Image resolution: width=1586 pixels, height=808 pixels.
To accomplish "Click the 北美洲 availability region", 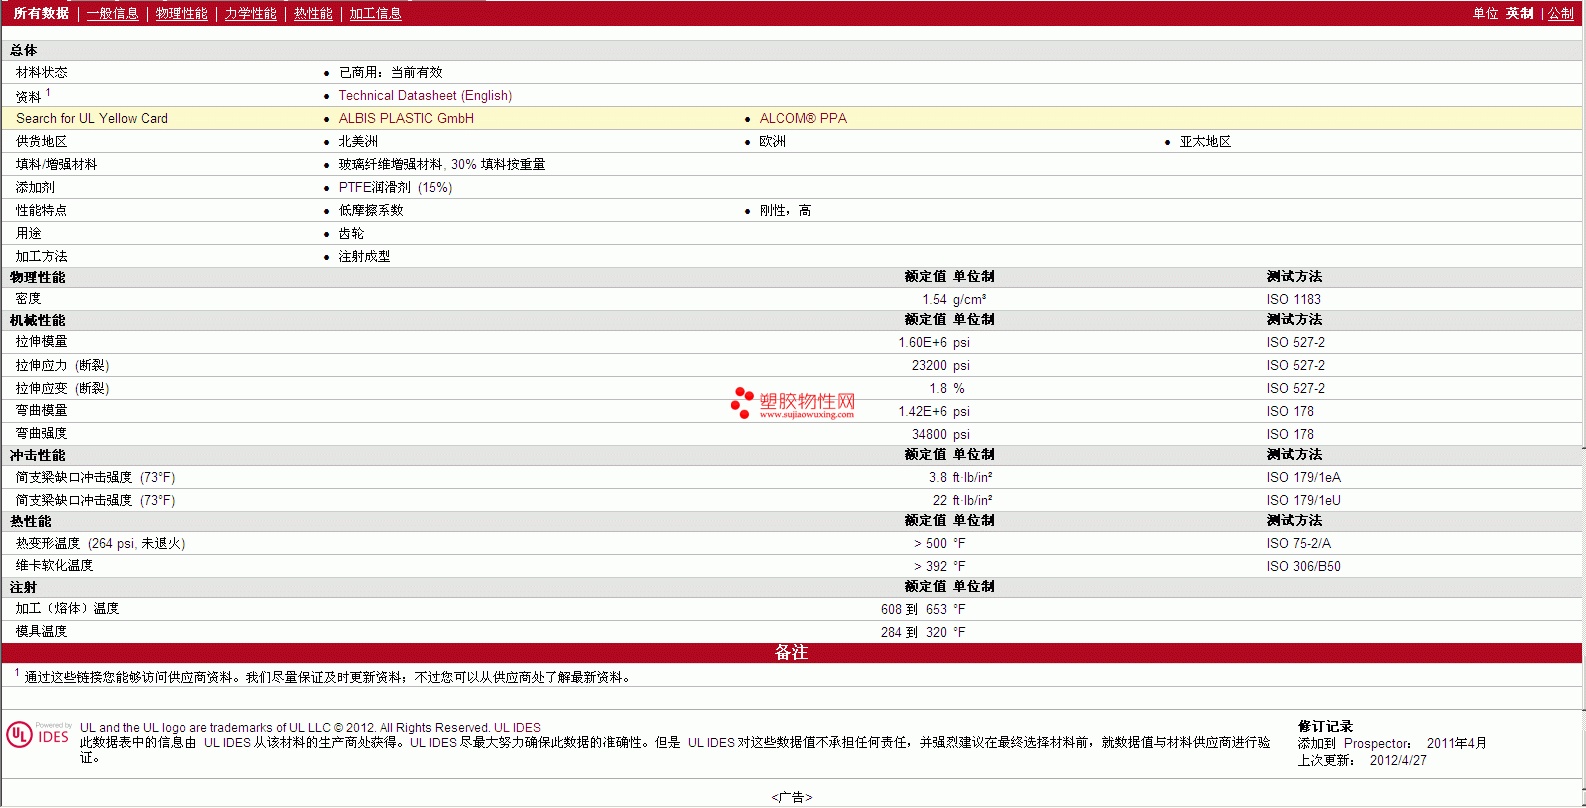I will pyautogui.click(x=358, y=141).
